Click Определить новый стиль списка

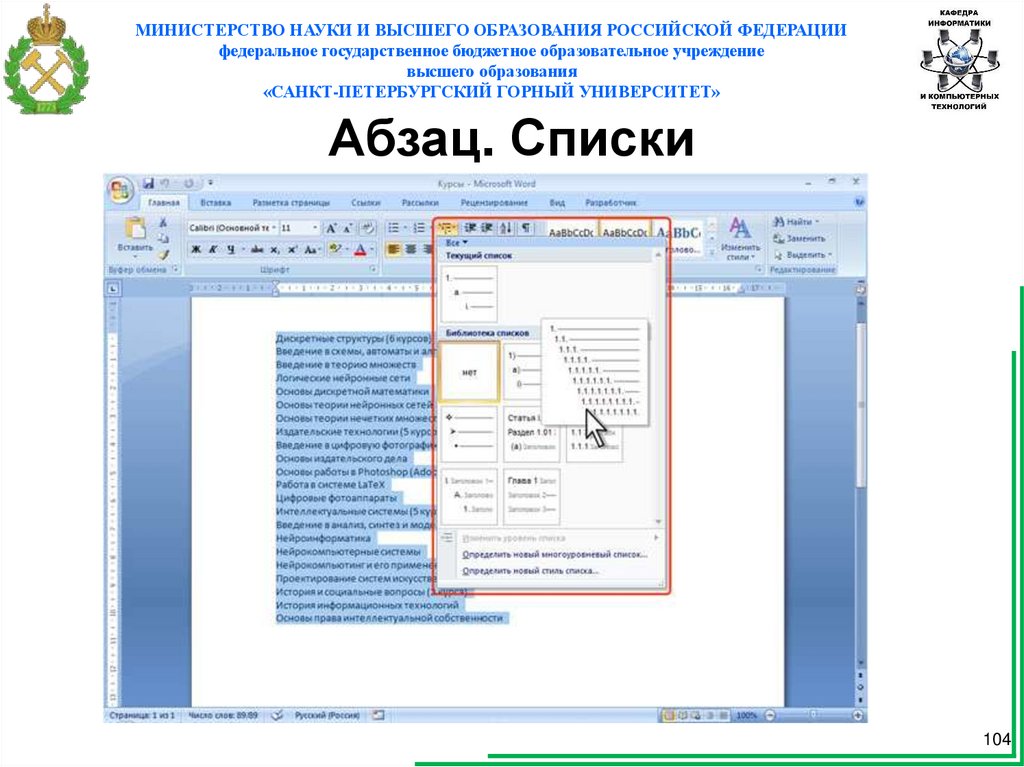pyautogui.click(x=530, y=571)
